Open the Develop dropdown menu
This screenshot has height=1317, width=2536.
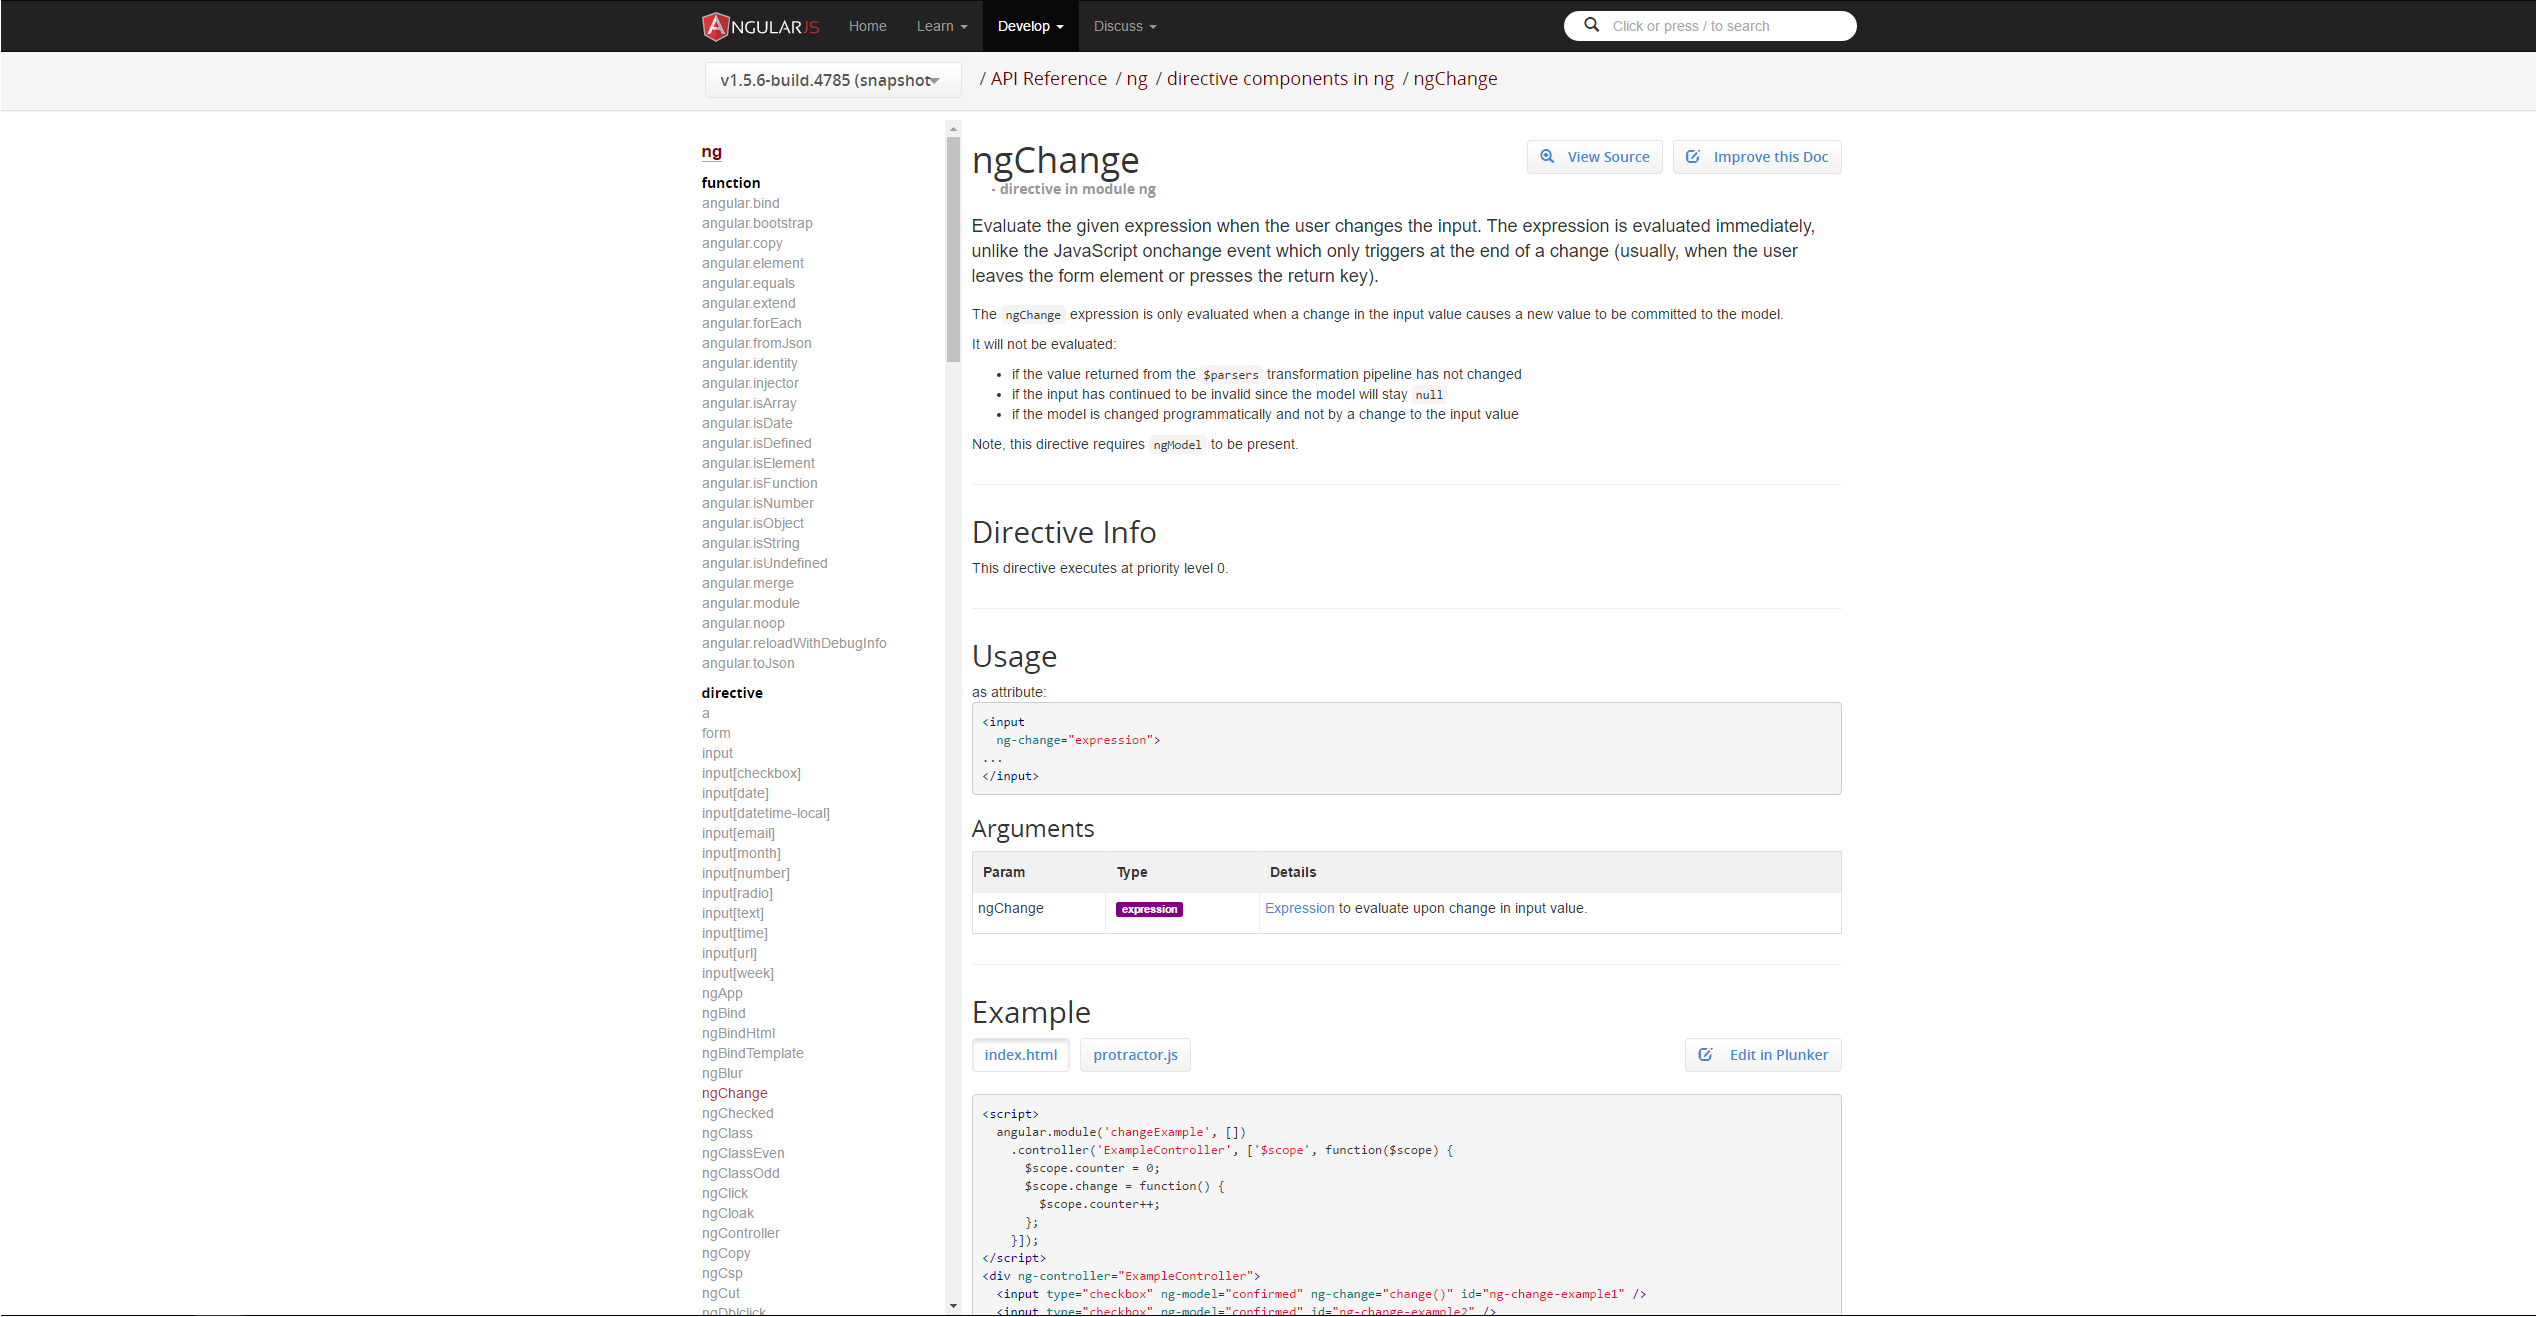pos(1030,26)
